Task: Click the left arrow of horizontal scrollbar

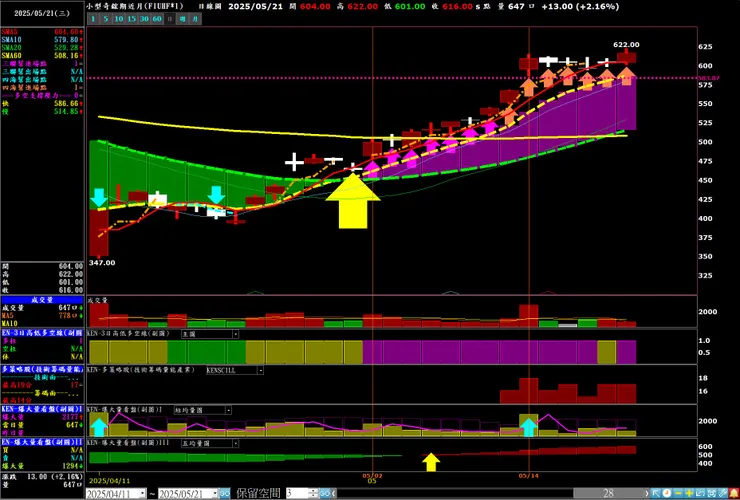Action: pyautogui.click(x=334, y=494)
